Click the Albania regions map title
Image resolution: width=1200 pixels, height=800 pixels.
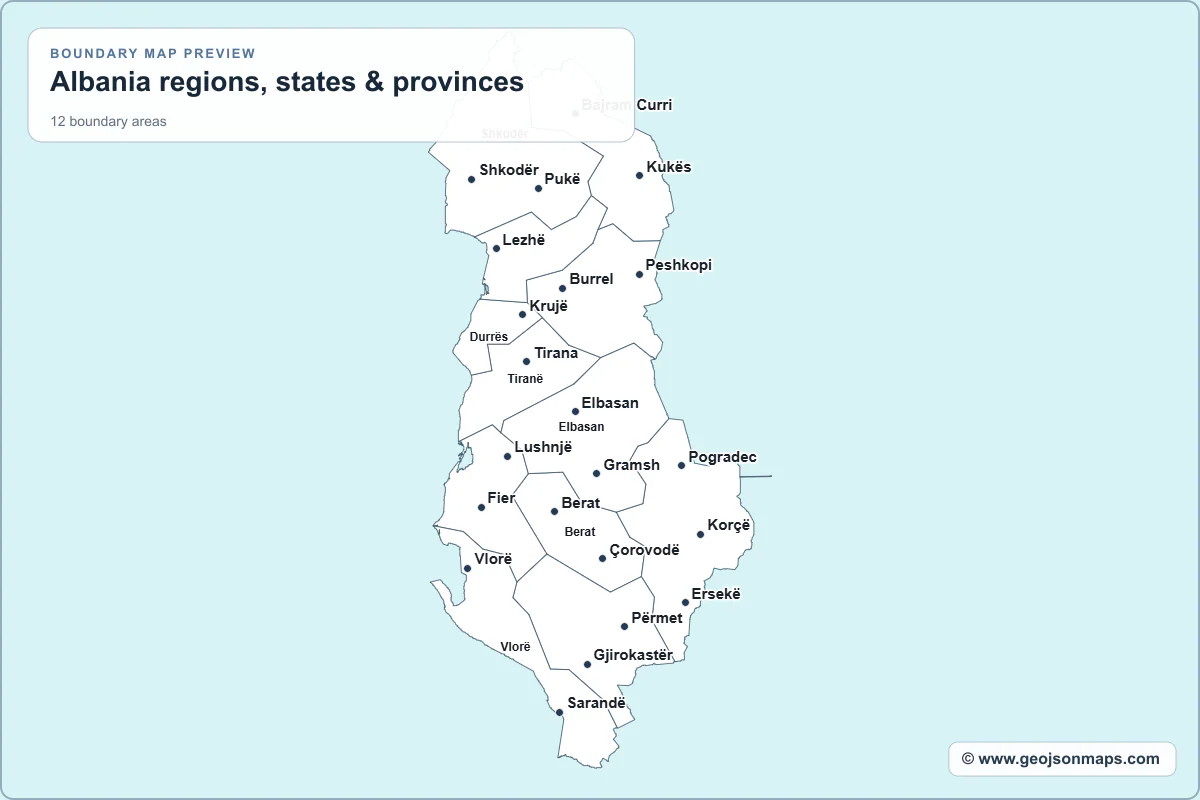click(x=287, y=82)
